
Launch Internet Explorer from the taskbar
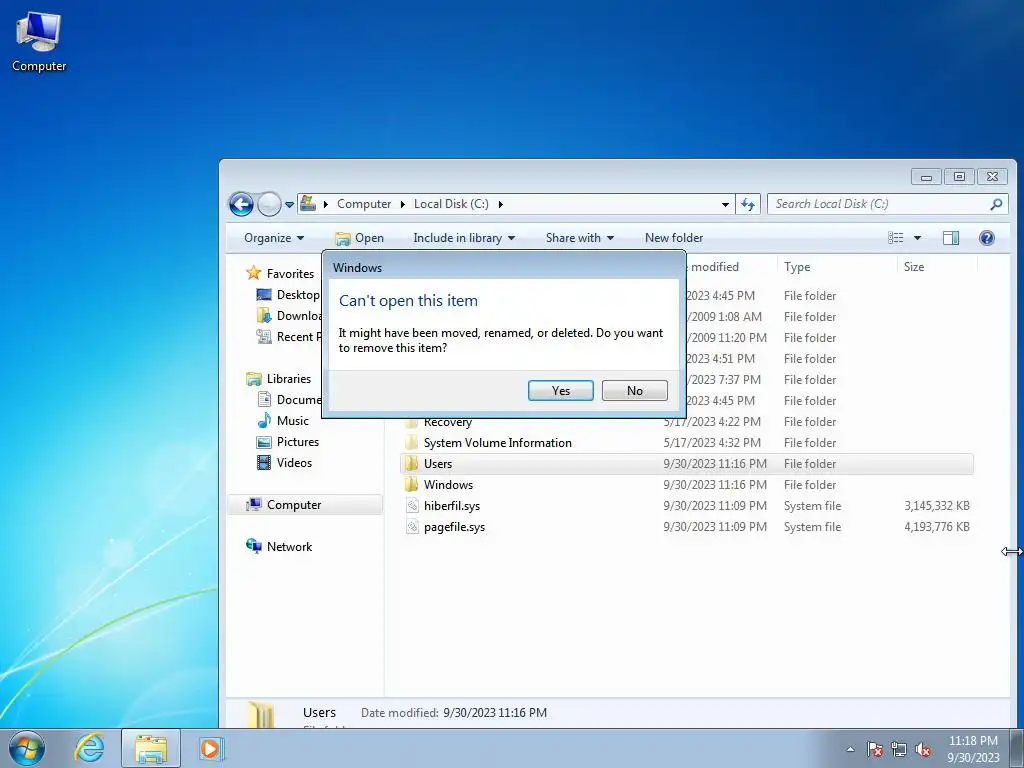89,748
